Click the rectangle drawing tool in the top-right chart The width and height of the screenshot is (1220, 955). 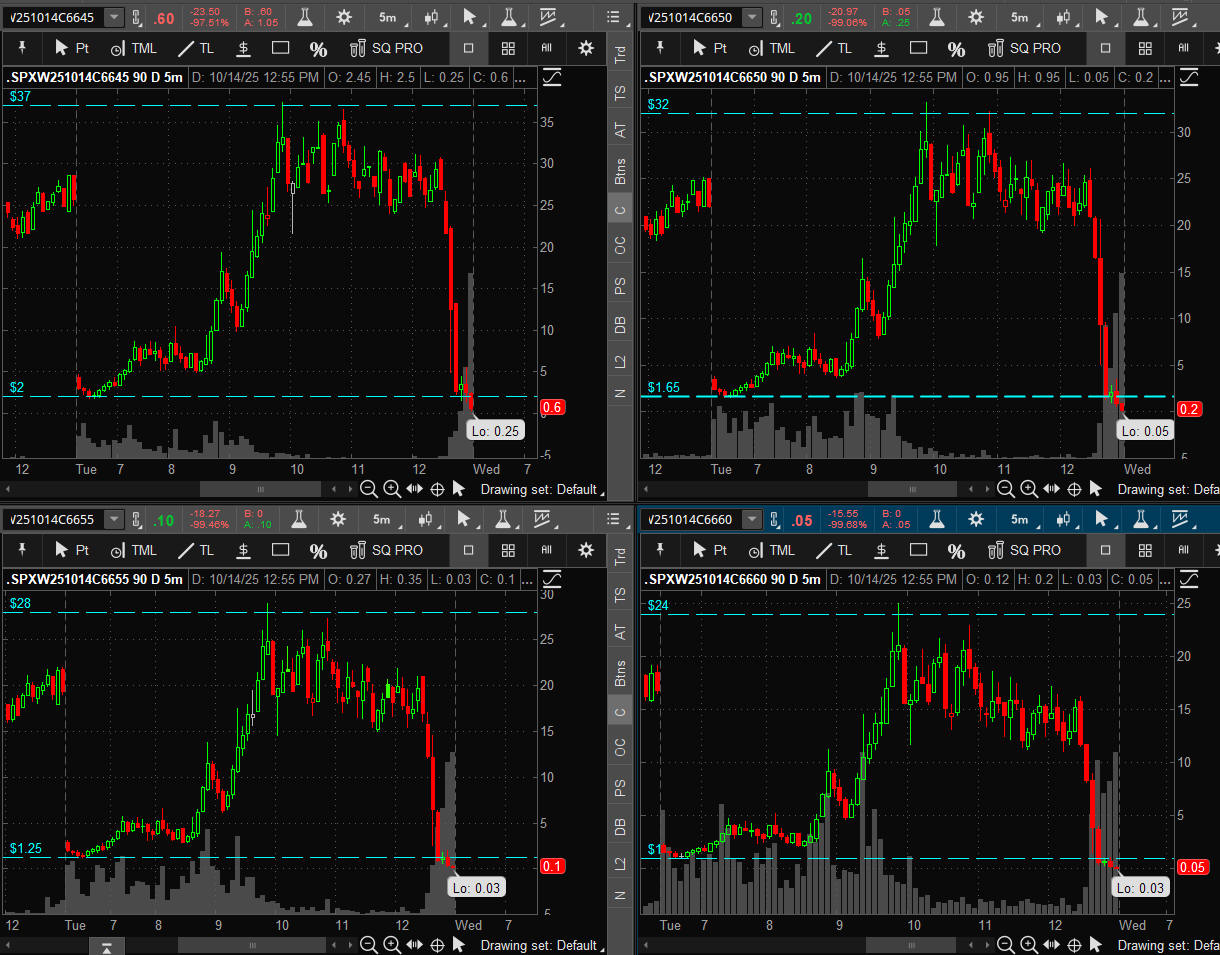pyautogui.click(x=917, y=48)
